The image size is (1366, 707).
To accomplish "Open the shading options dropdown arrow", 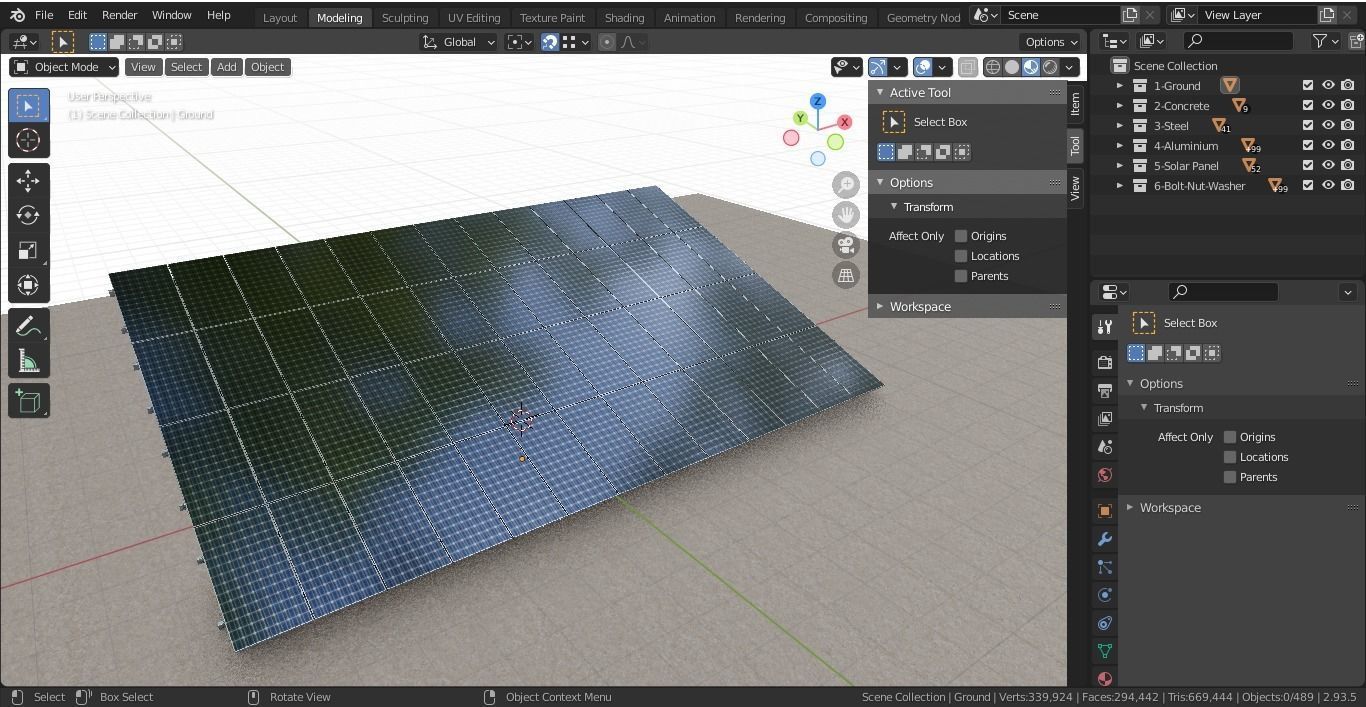I will click(1070, 67).
